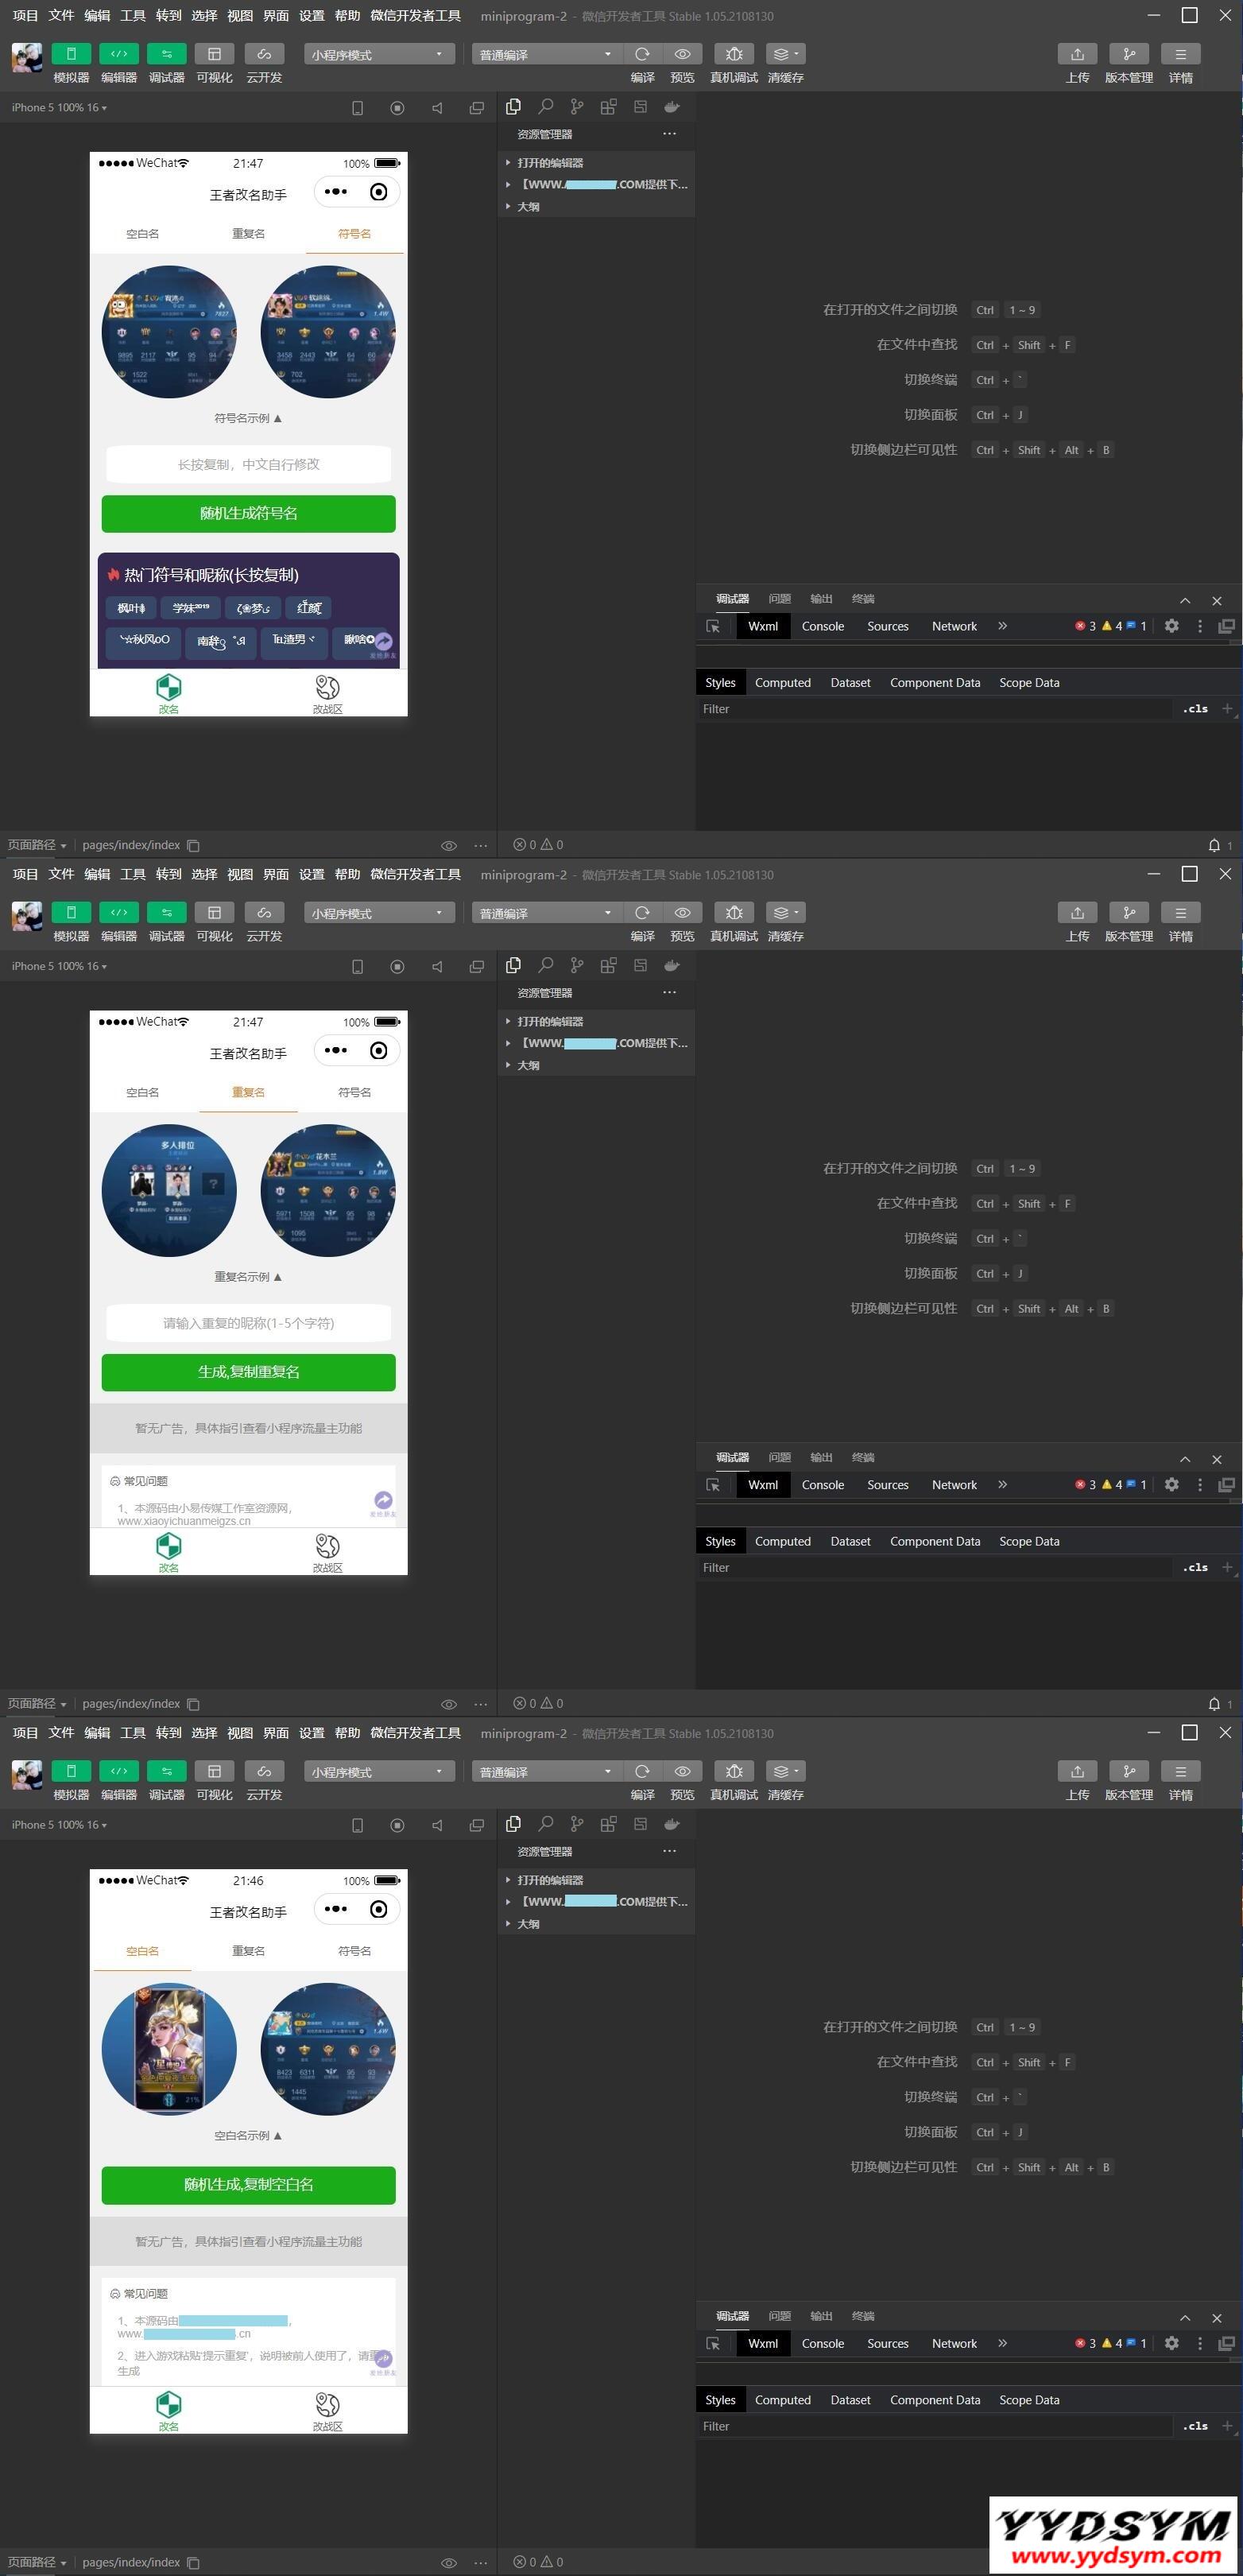Screen dimensions: 1243x2576
Task: Click 真机调试 bug icon in top window
Action: (733, 54)
